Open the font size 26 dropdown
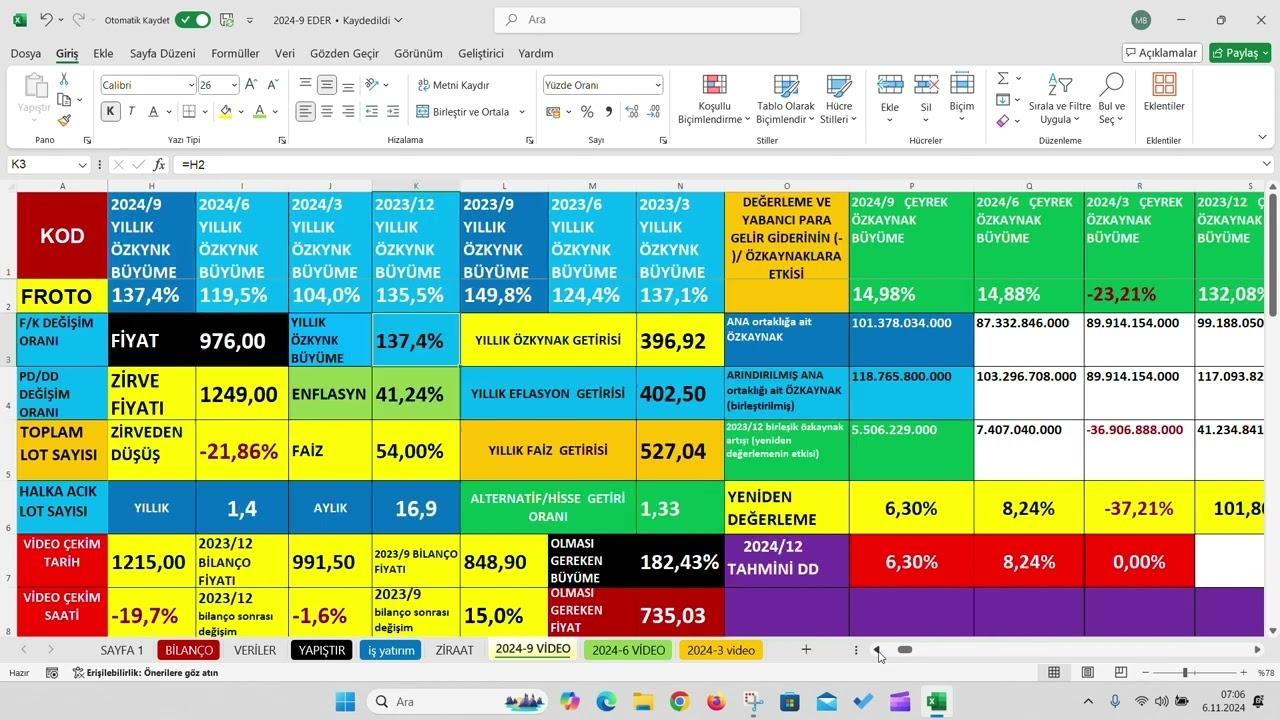 pyautogui.click(x=234, y=85)
